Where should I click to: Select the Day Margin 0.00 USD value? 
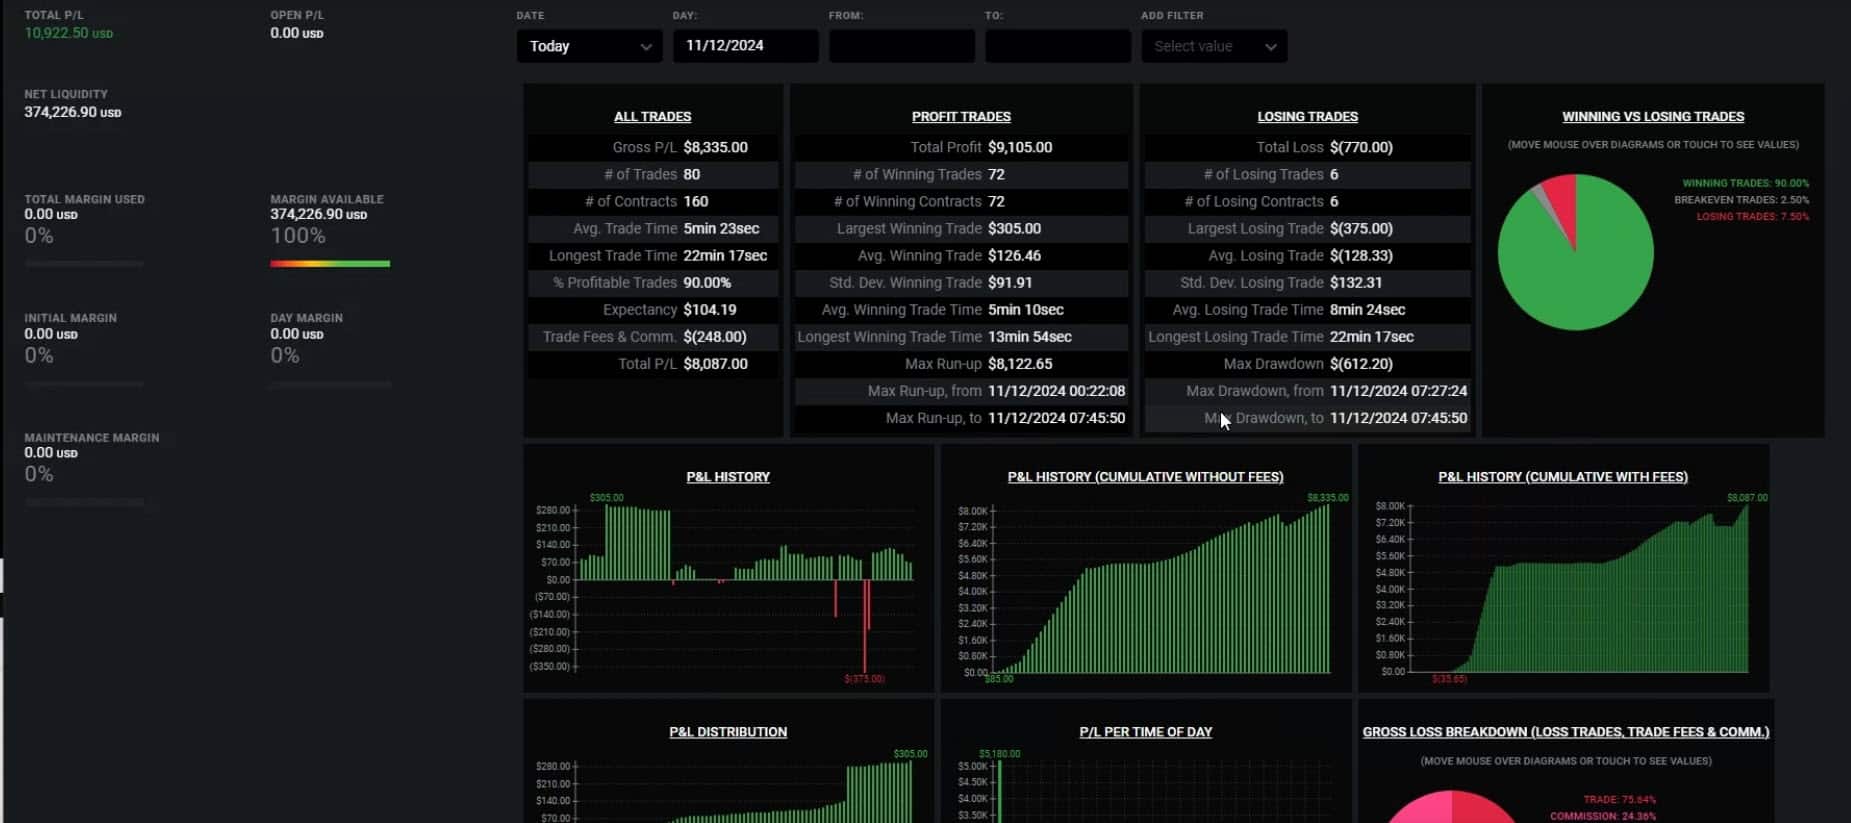coord(297,334)
